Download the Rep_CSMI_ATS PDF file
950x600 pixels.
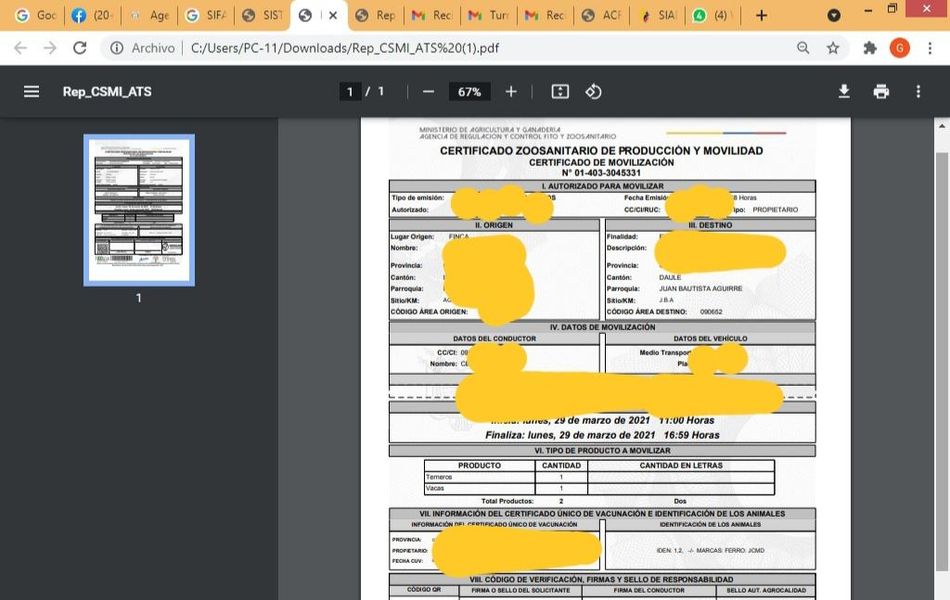(844, 91)
